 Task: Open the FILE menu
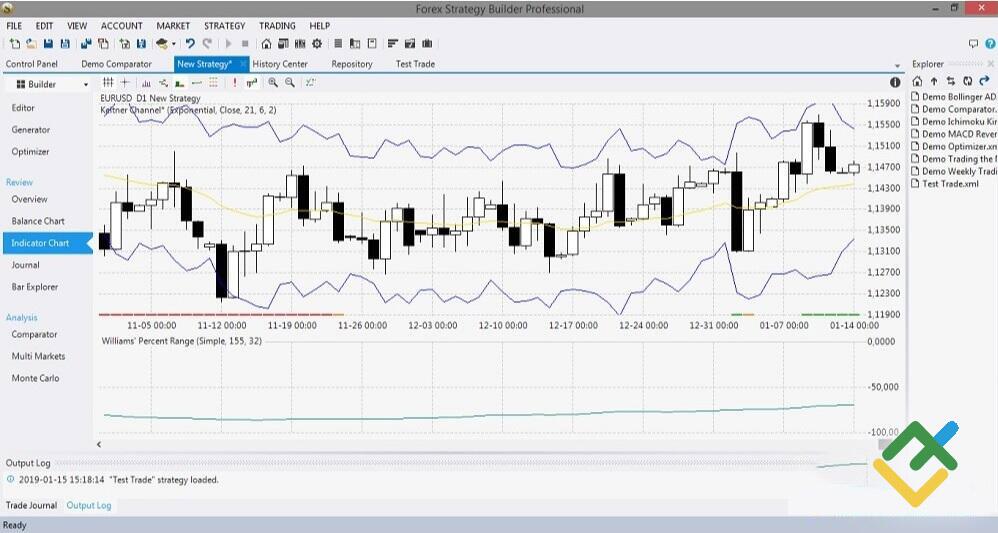coord(14,26)
